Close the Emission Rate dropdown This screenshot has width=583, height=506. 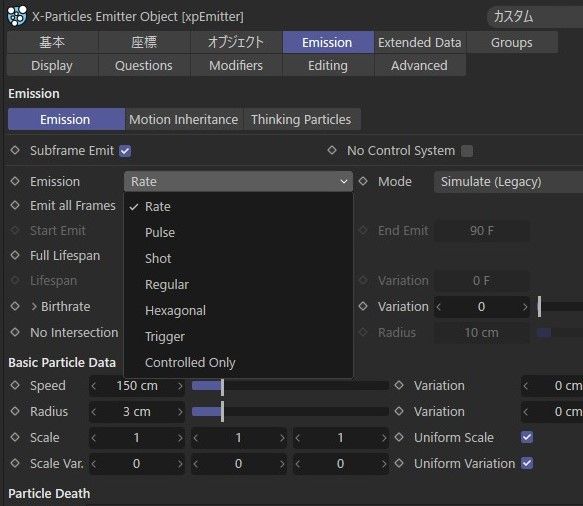[238, 181]
